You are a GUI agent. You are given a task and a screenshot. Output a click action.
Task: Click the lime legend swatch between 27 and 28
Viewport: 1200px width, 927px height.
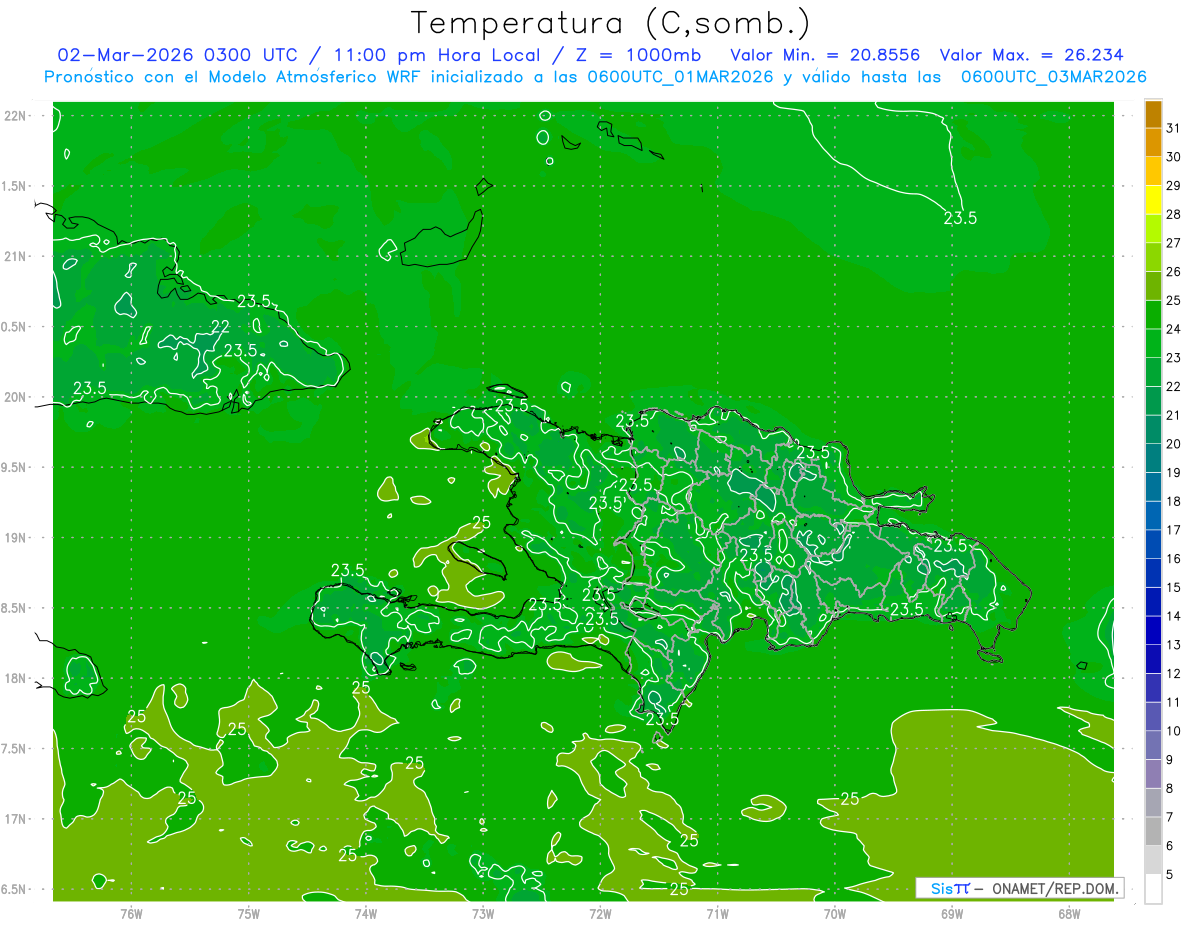[x=1153, y=229]
